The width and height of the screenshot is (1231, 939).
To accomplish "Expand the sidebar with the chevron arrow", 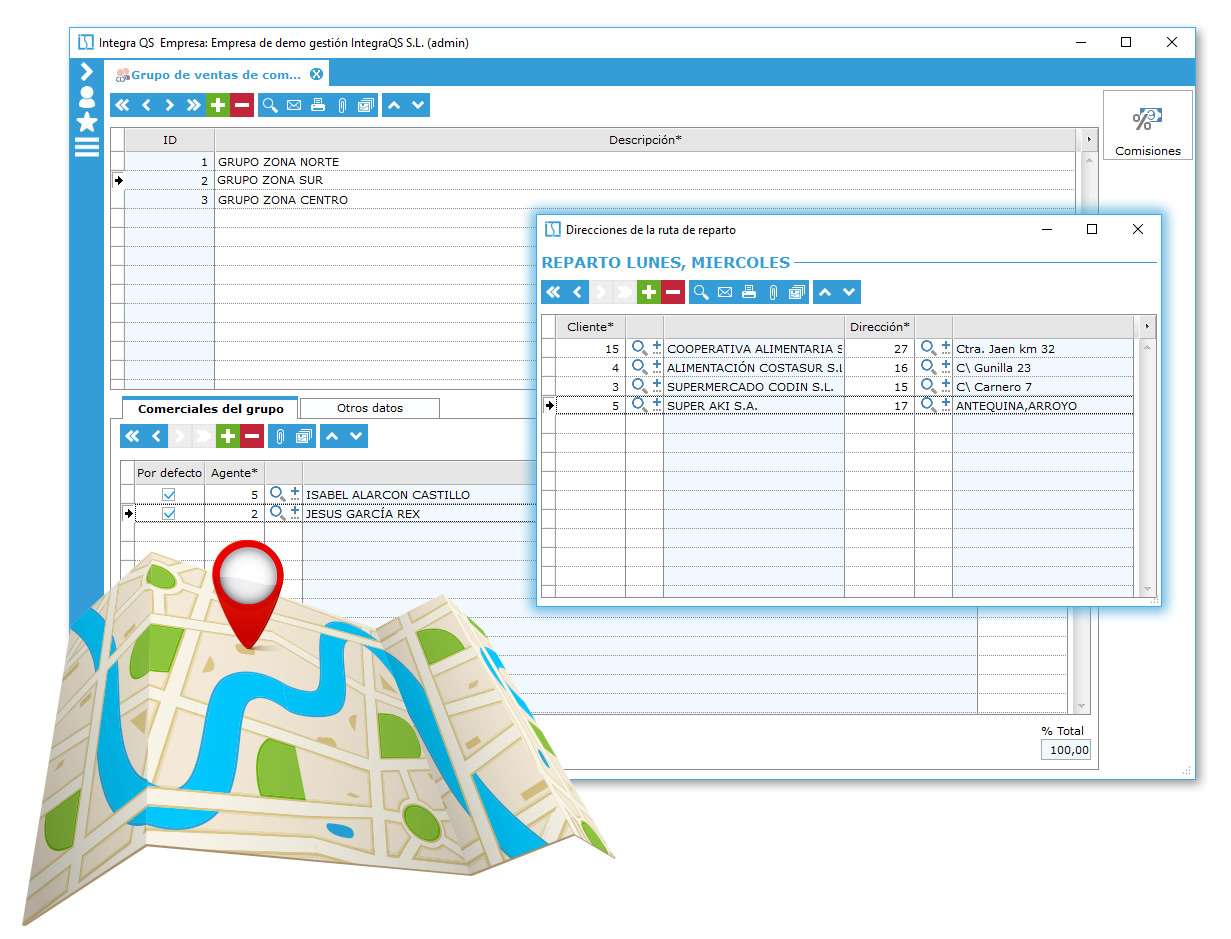I will 88,72.
